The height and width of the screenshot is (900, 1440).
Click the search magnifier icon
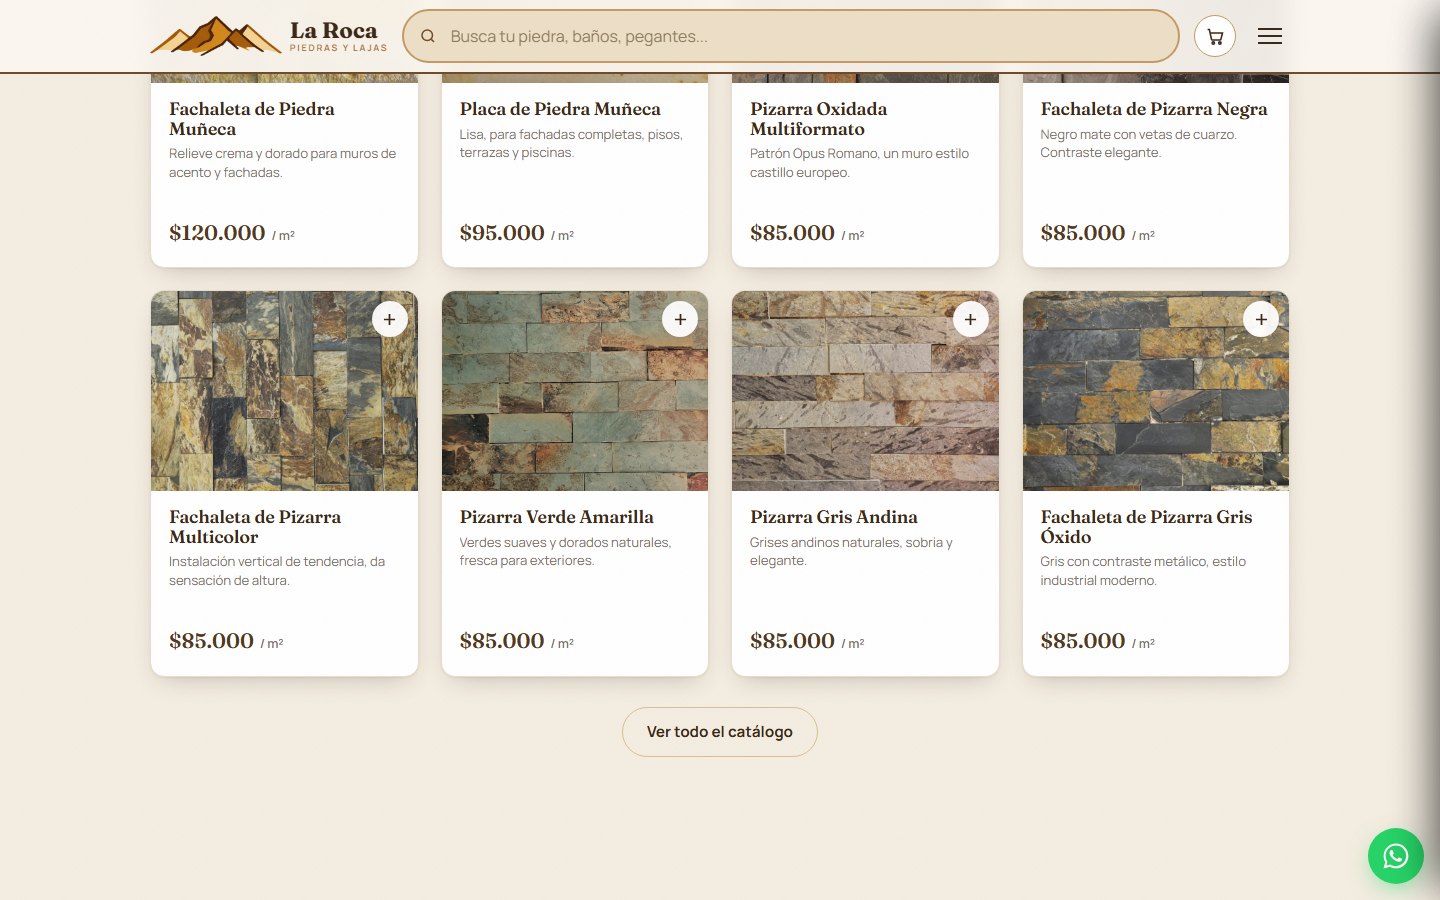pos(428,36)
